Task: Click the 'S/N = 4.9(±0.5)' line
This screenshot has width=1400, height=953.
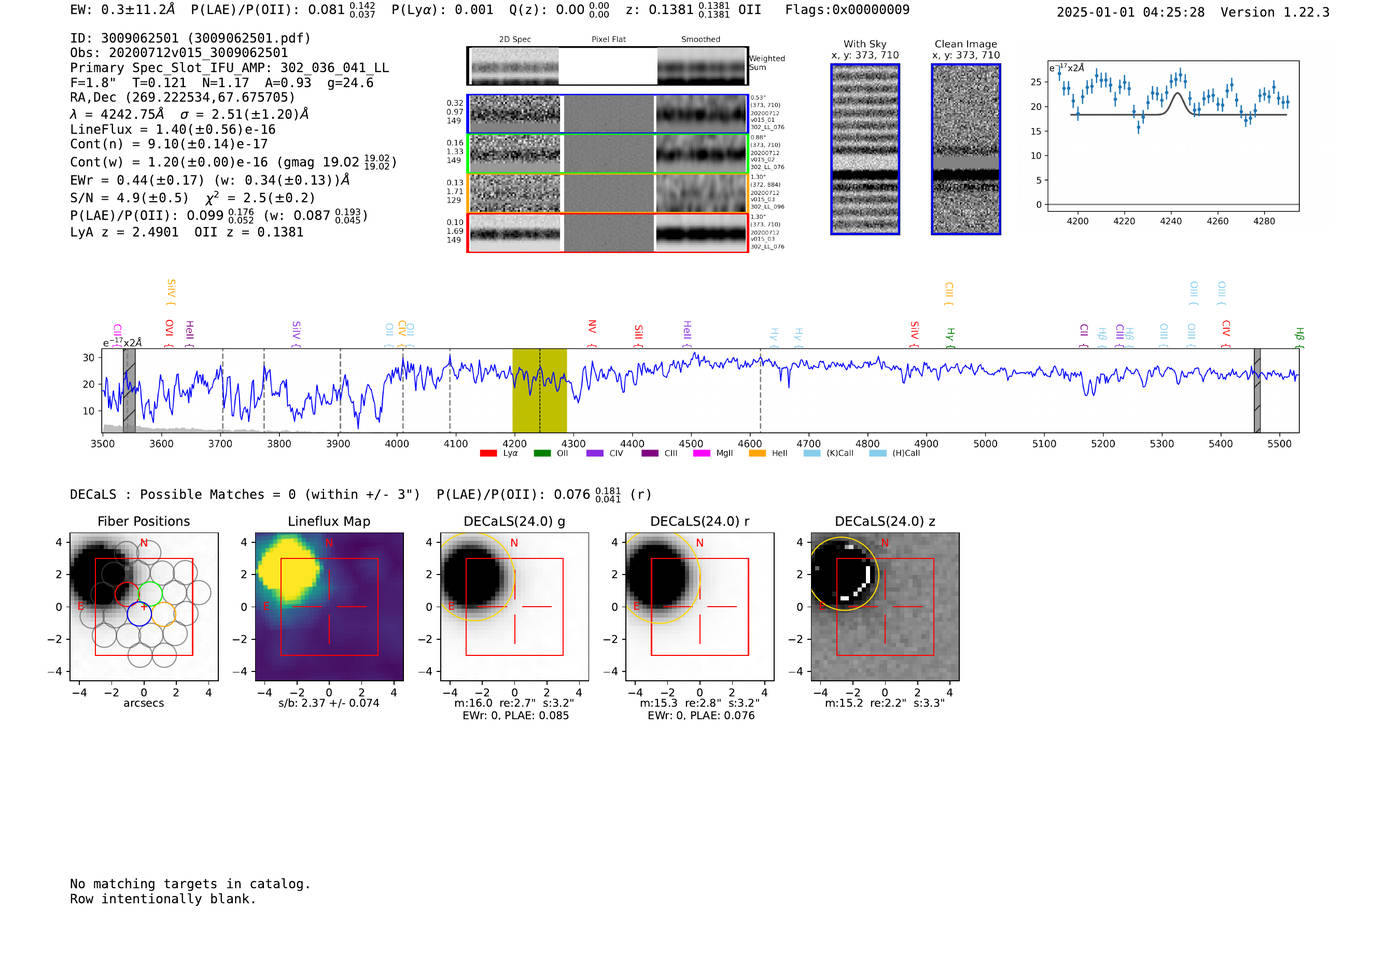Action: [130, 198]
